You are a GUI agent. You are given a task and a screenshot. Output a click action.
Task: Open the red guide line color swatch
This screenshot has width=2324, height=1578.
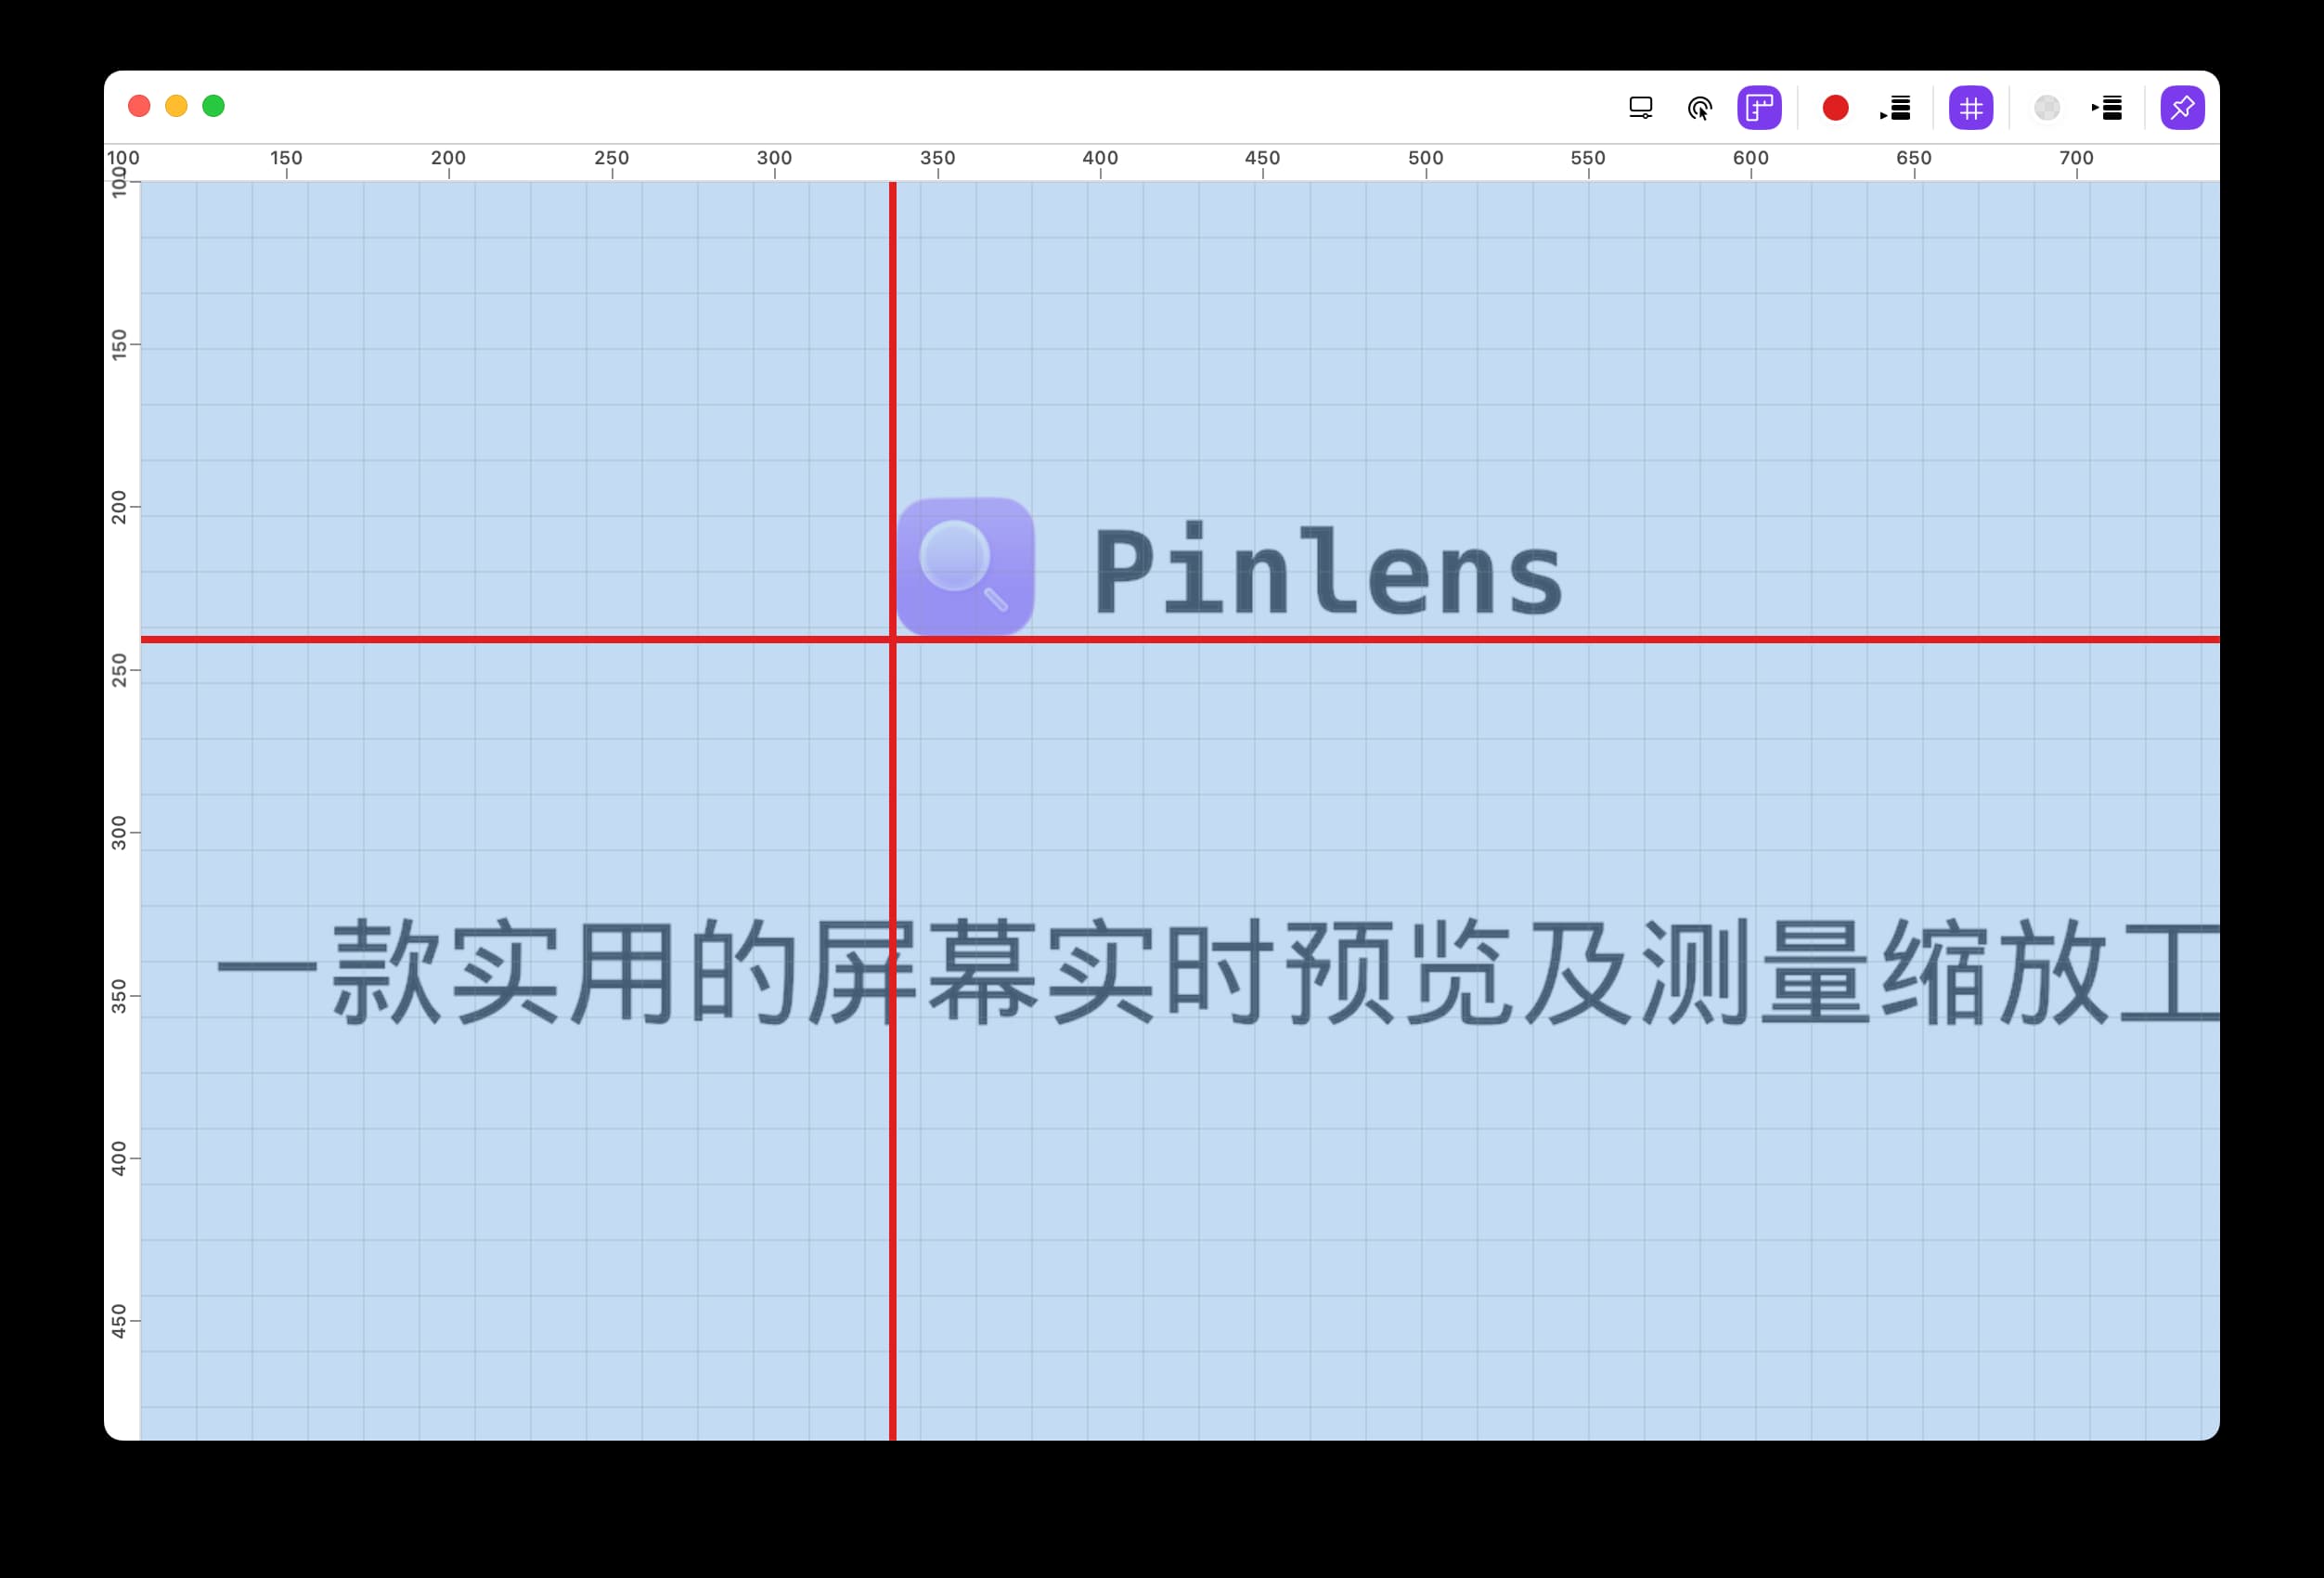tap(1835, 108)
